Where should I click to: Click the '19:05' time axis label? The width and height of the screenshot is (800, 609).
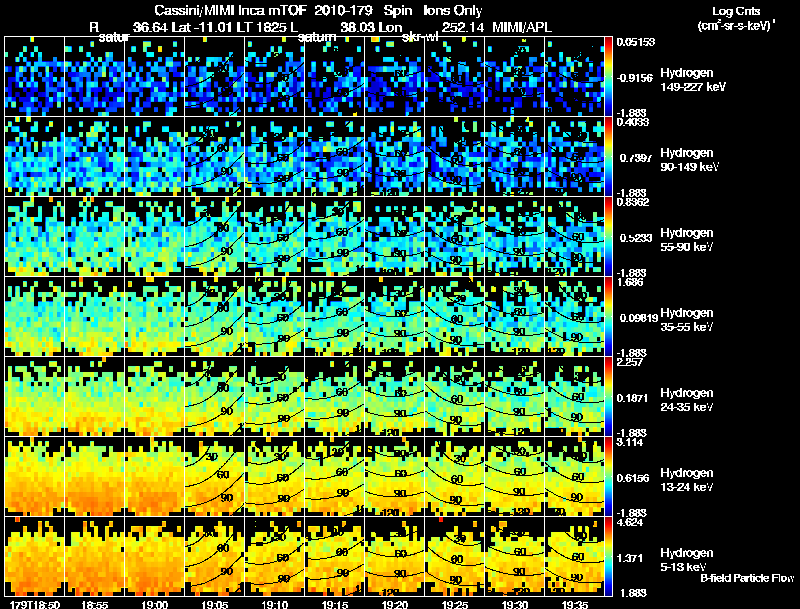pyautogui.click(x=215, y=604)
